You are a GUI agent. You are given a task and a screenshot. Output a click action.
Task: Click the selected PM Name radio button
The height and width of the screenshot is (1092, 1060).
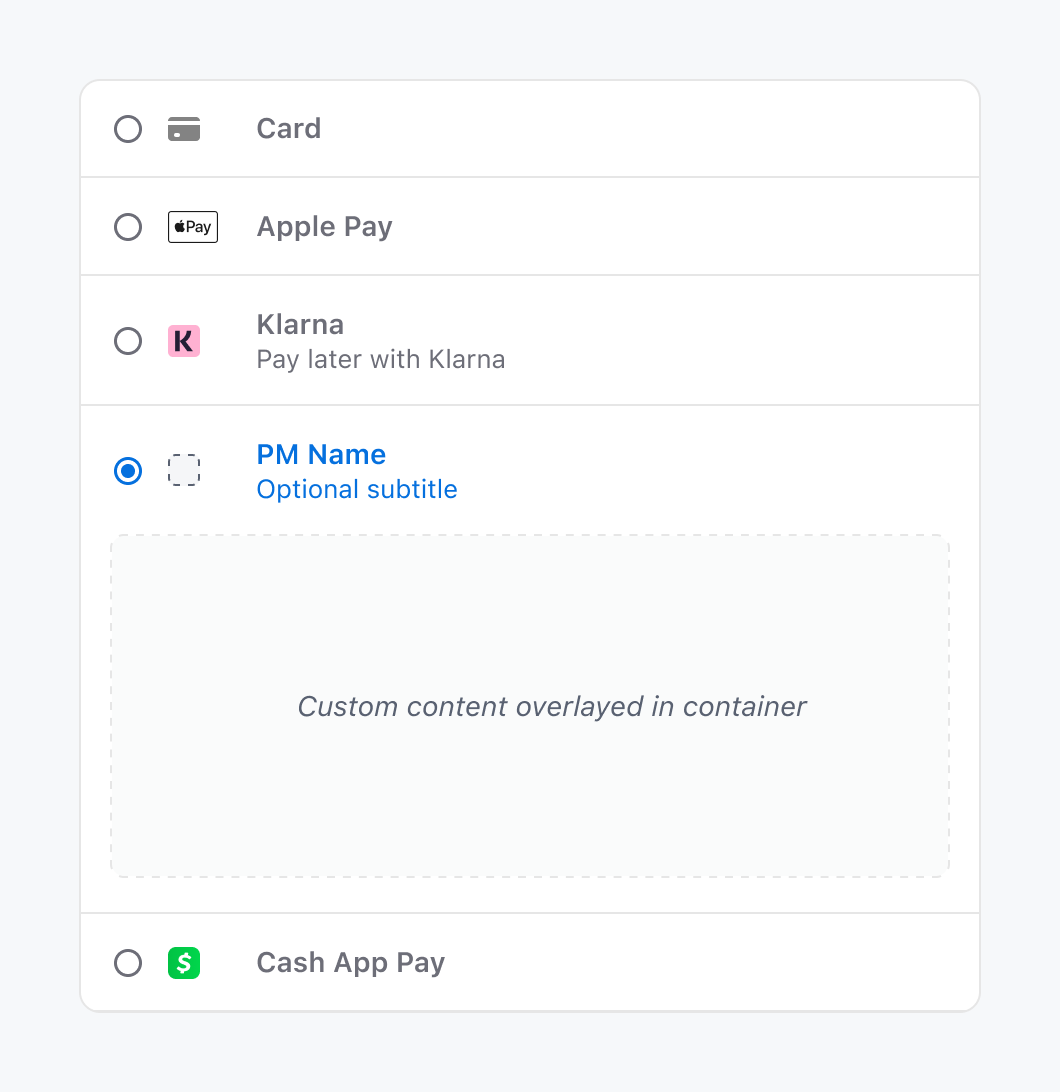coord(128,471)
